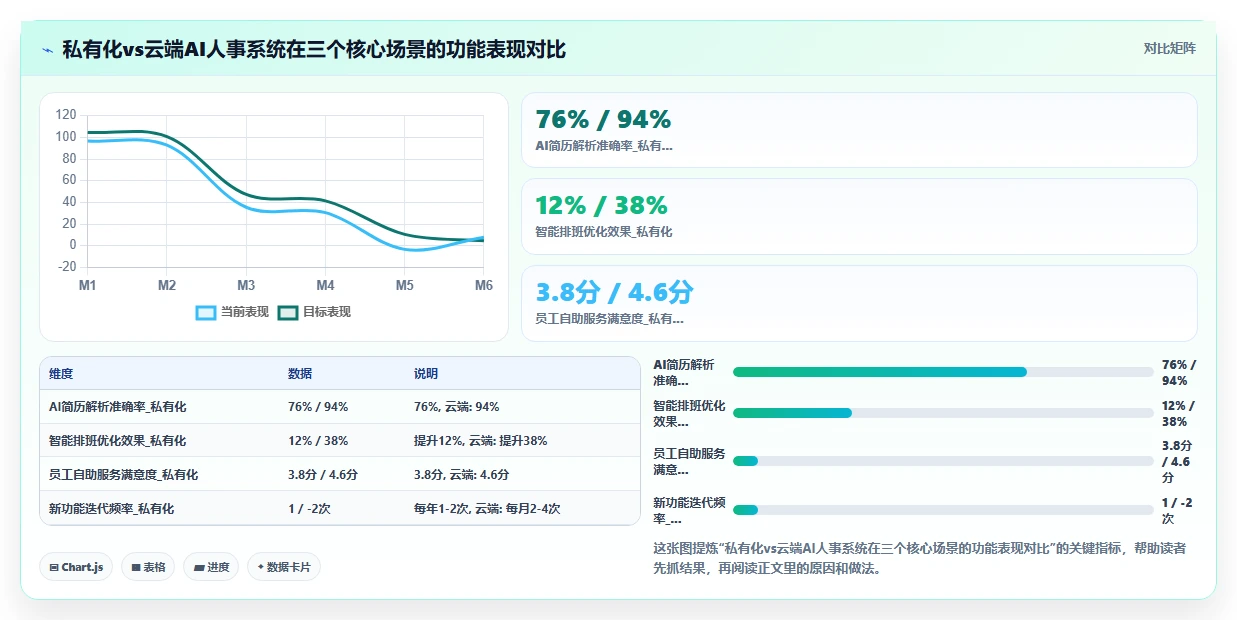Viewport: 1237px width, 620px height.
Task: Select the 3.8分 / 4.6分 data card
Action: coord(859,303)
